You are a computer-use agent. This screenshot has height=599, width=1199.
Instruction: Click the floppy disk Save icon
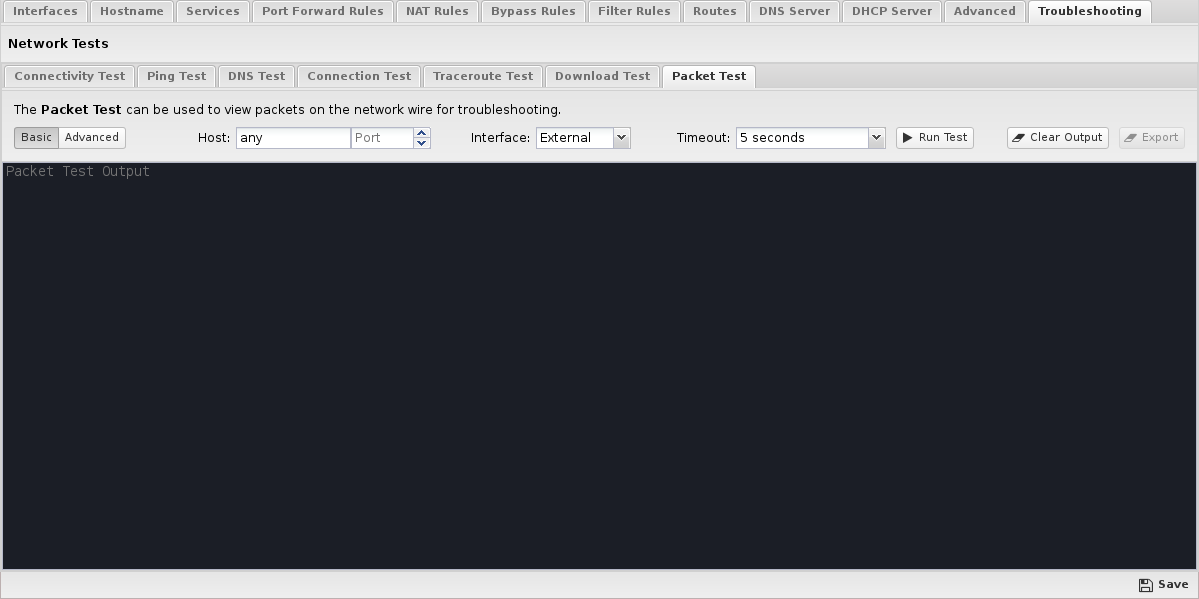click(1146, 585)
